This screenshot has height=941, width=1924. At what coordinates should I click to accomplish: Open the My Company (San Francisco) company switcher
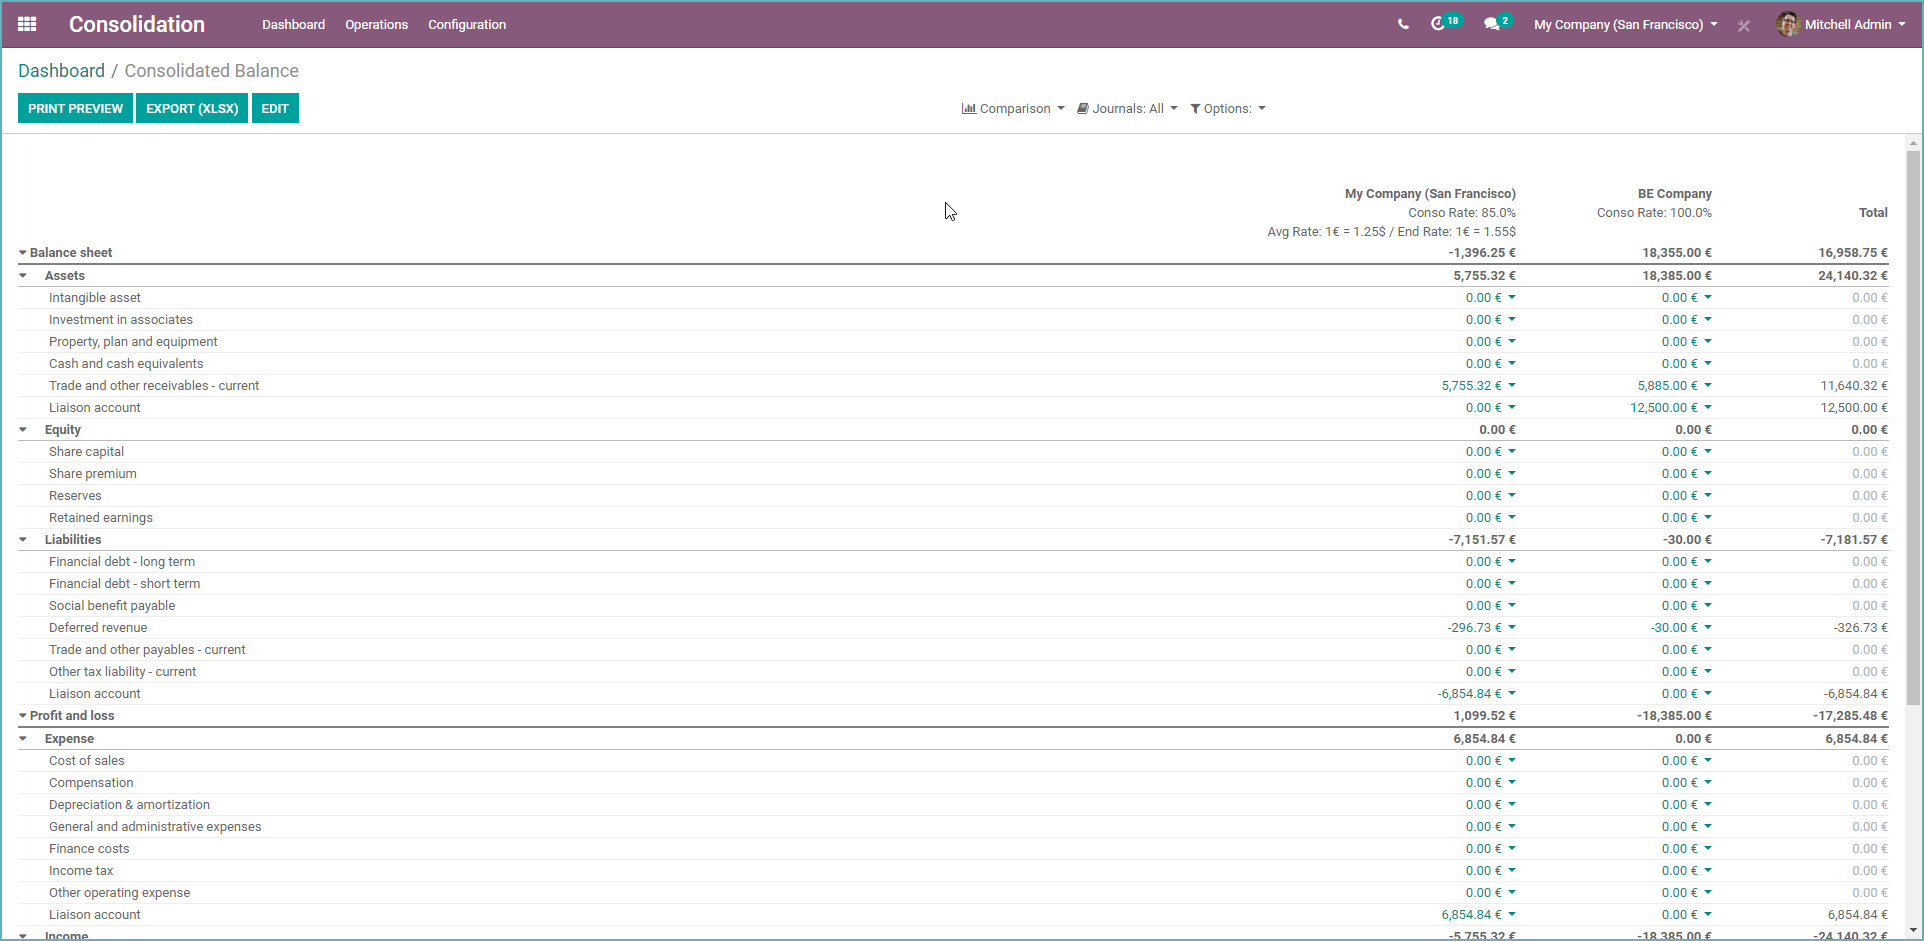[1624, 24]
